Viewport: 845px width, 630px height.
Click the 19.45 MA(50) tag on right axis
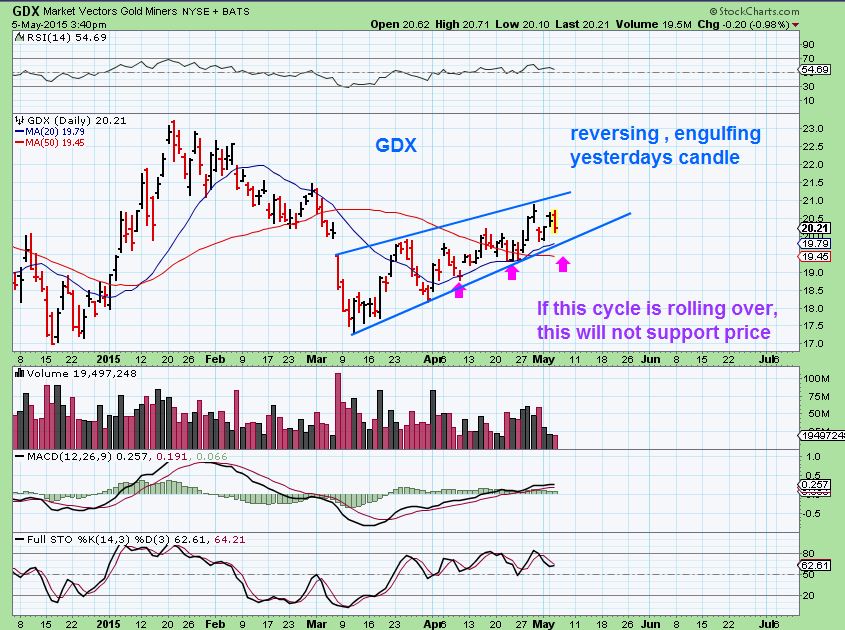click(x=814, y=257)
